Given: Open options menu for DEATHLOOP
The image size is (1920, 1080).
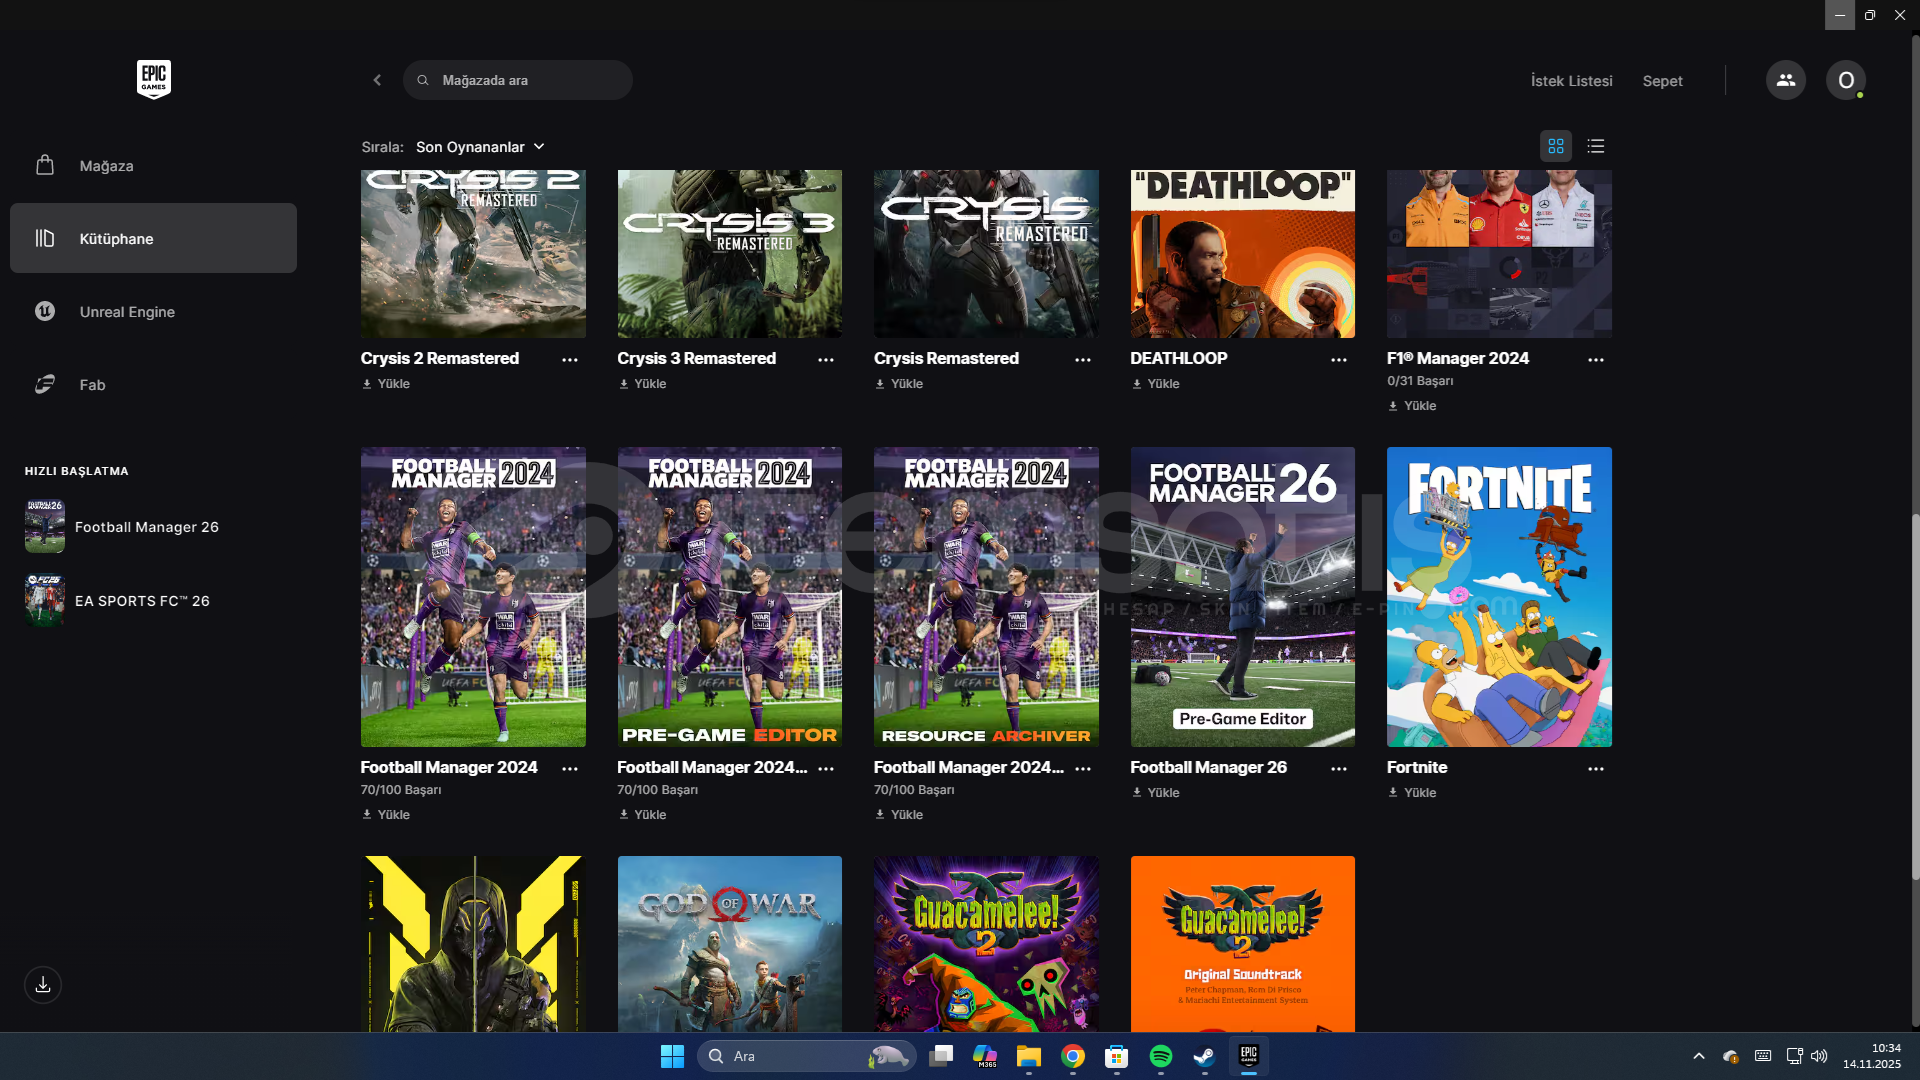Looking at the screenshot, I should [x=1338, y=359].
